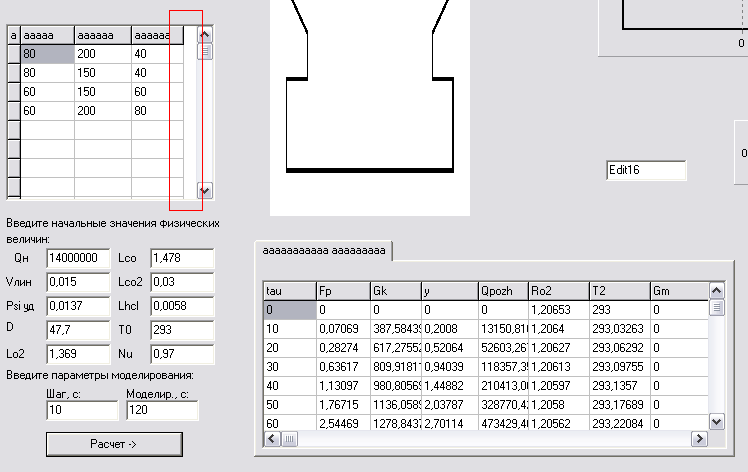Click the Psi уд value field
Screen dimensions: 748x472
tap(78, 306)
